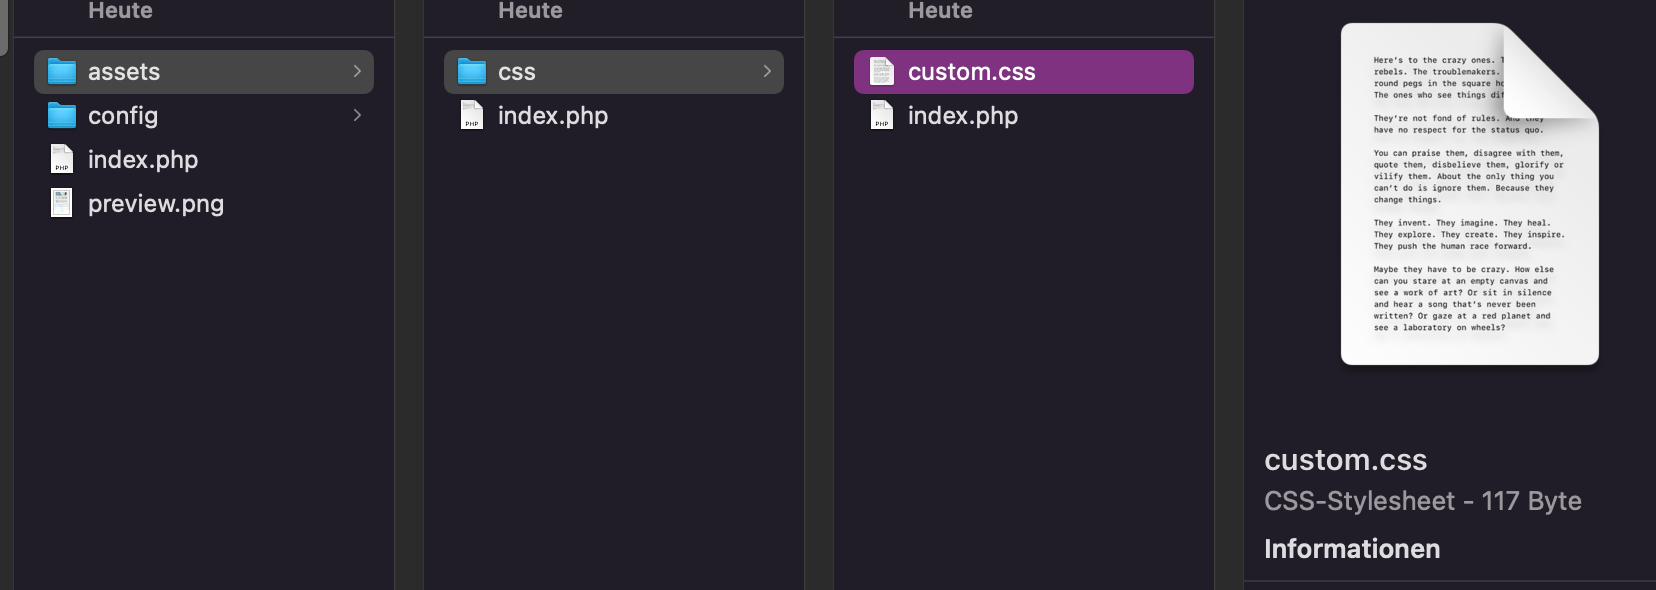
Task: Click the custom.css title in preview pane
Action: [1345, 460]
